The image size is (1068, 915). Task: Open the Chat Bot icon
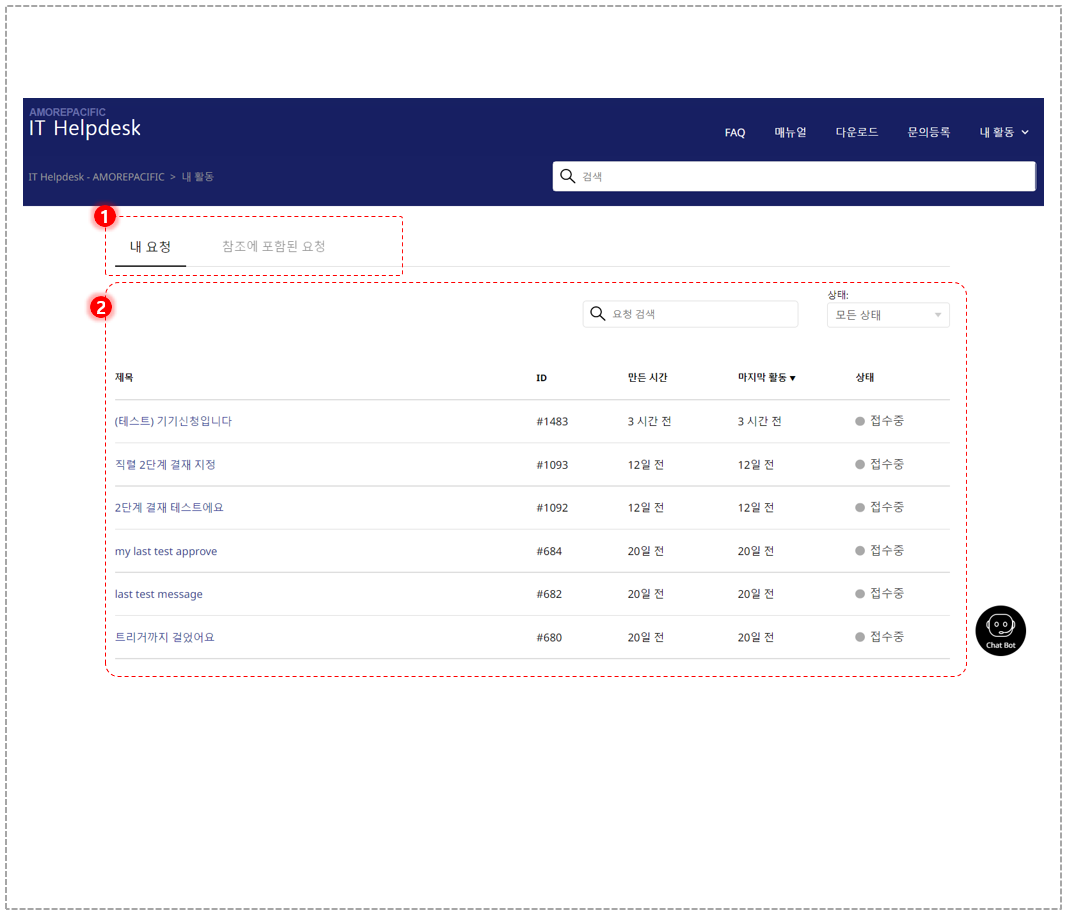pyautogui.click(x=1000, y=630)
